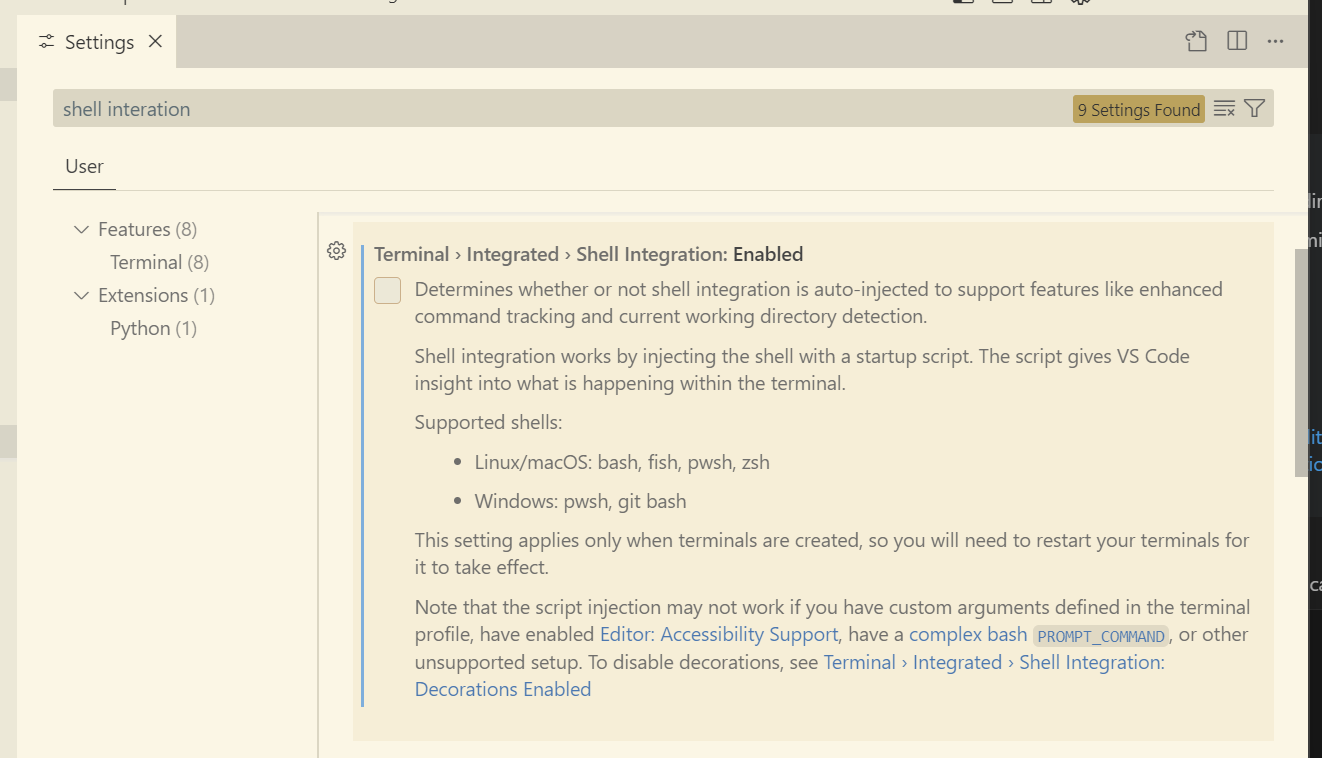Screen dimensions: 1322x758
Task: Follow the "complex bash" link
Action: (967, 634)
